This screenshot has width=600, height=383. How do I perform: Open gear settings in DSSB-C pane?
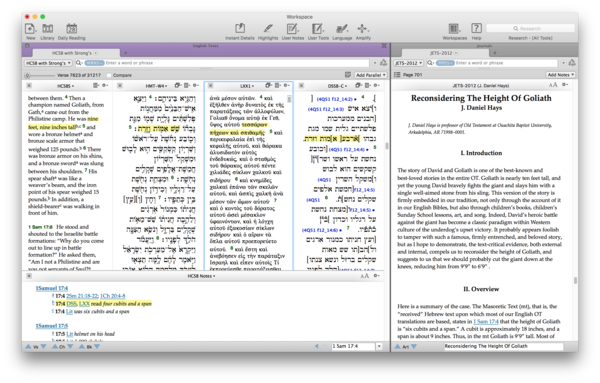[x=377, y=85]
